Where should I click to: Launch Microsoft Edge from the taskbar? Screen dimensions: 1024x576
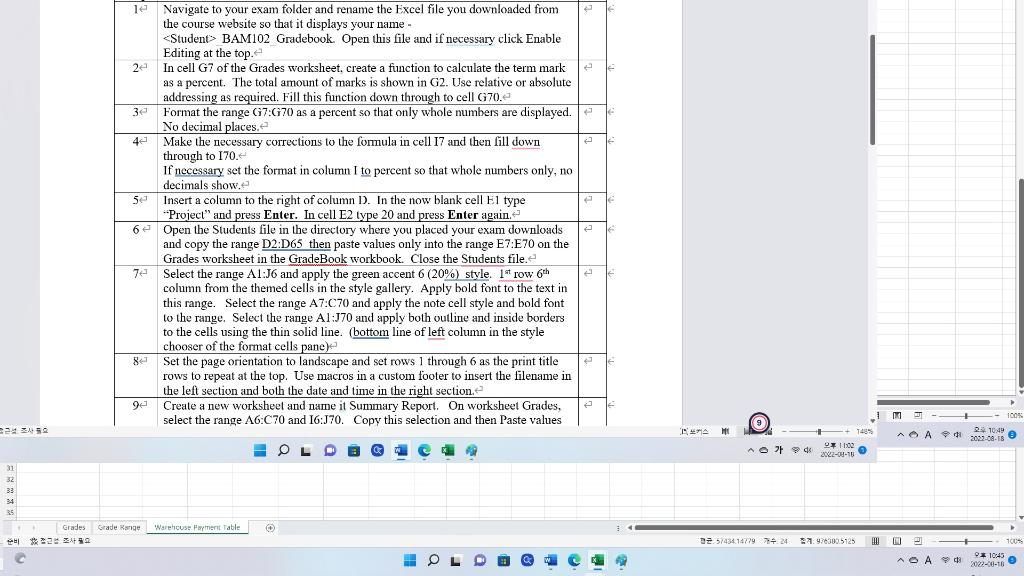pos(573,560)
